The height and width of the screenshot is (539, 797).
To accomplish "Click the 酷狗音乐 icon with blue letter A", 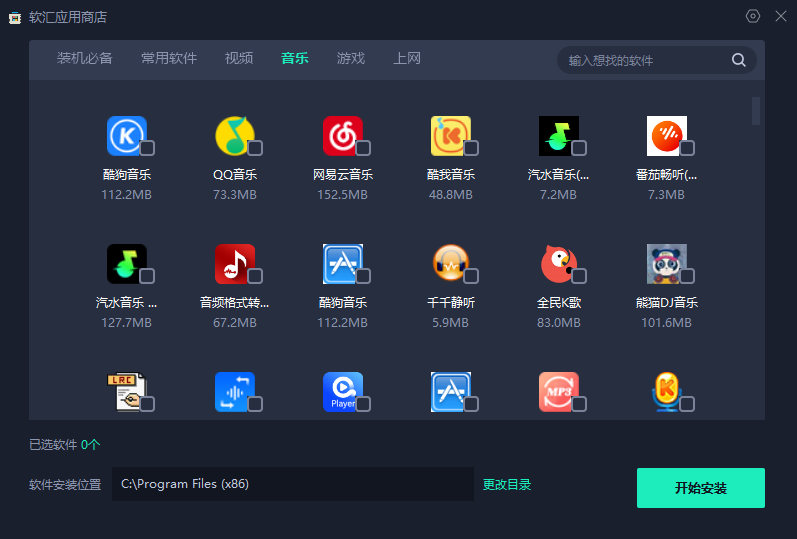I will [x=343, y=264].
